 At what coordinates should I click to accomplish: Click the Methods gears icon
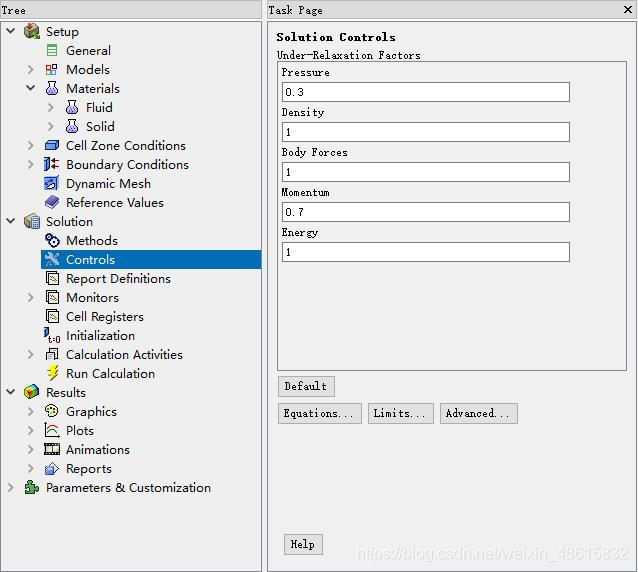[52, 241]
